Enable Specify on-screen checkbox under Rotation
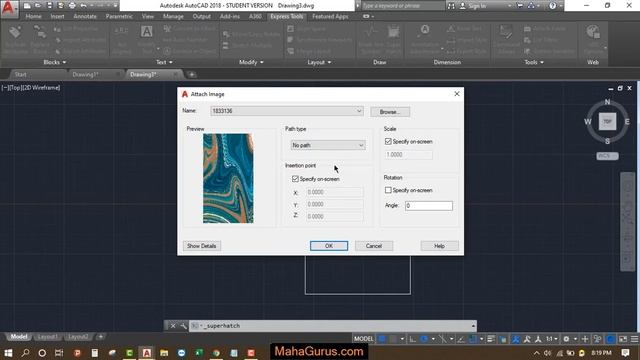The width and height of the screenshot is (640, 360). (388, 190)
